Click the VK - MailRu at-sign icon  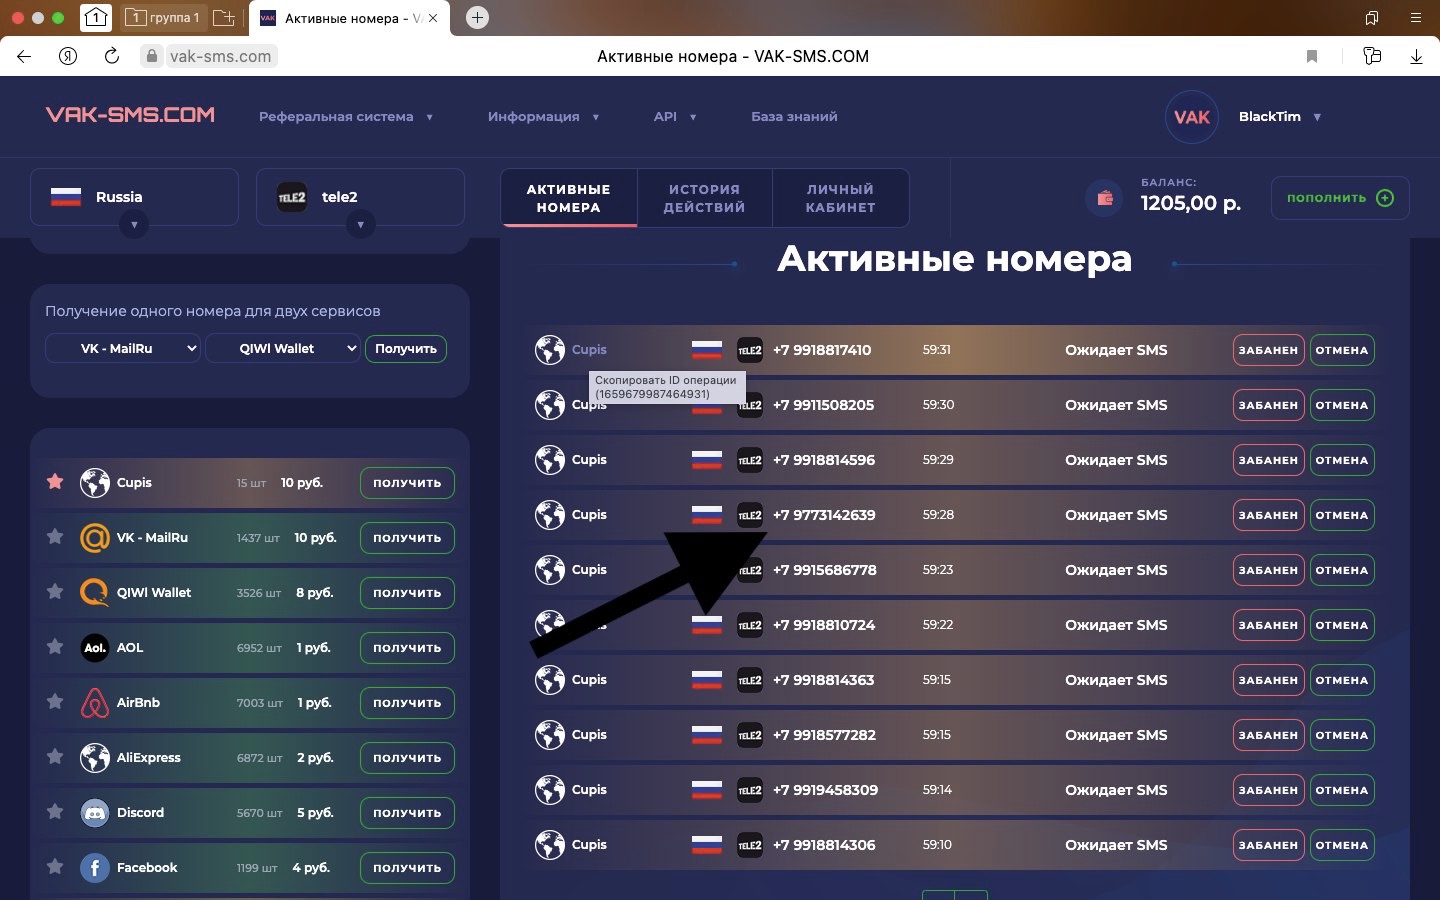click(x=95, y=538)
